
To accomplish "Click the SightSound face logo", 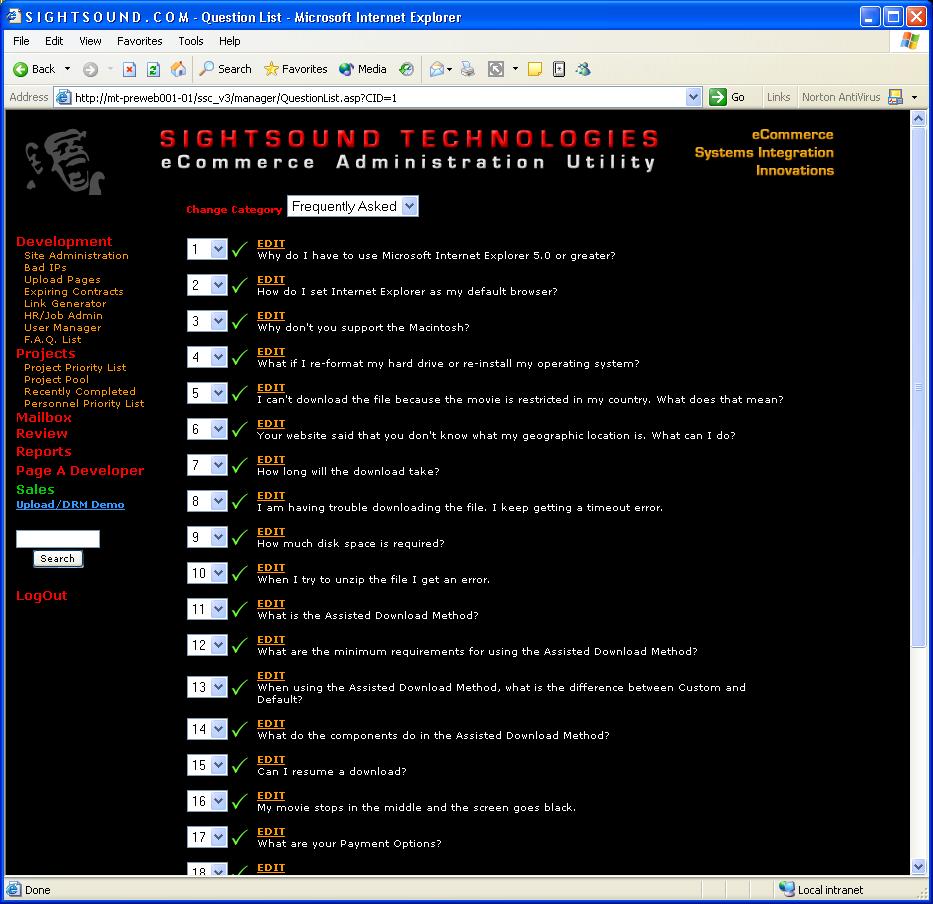I will pos(64,161).
